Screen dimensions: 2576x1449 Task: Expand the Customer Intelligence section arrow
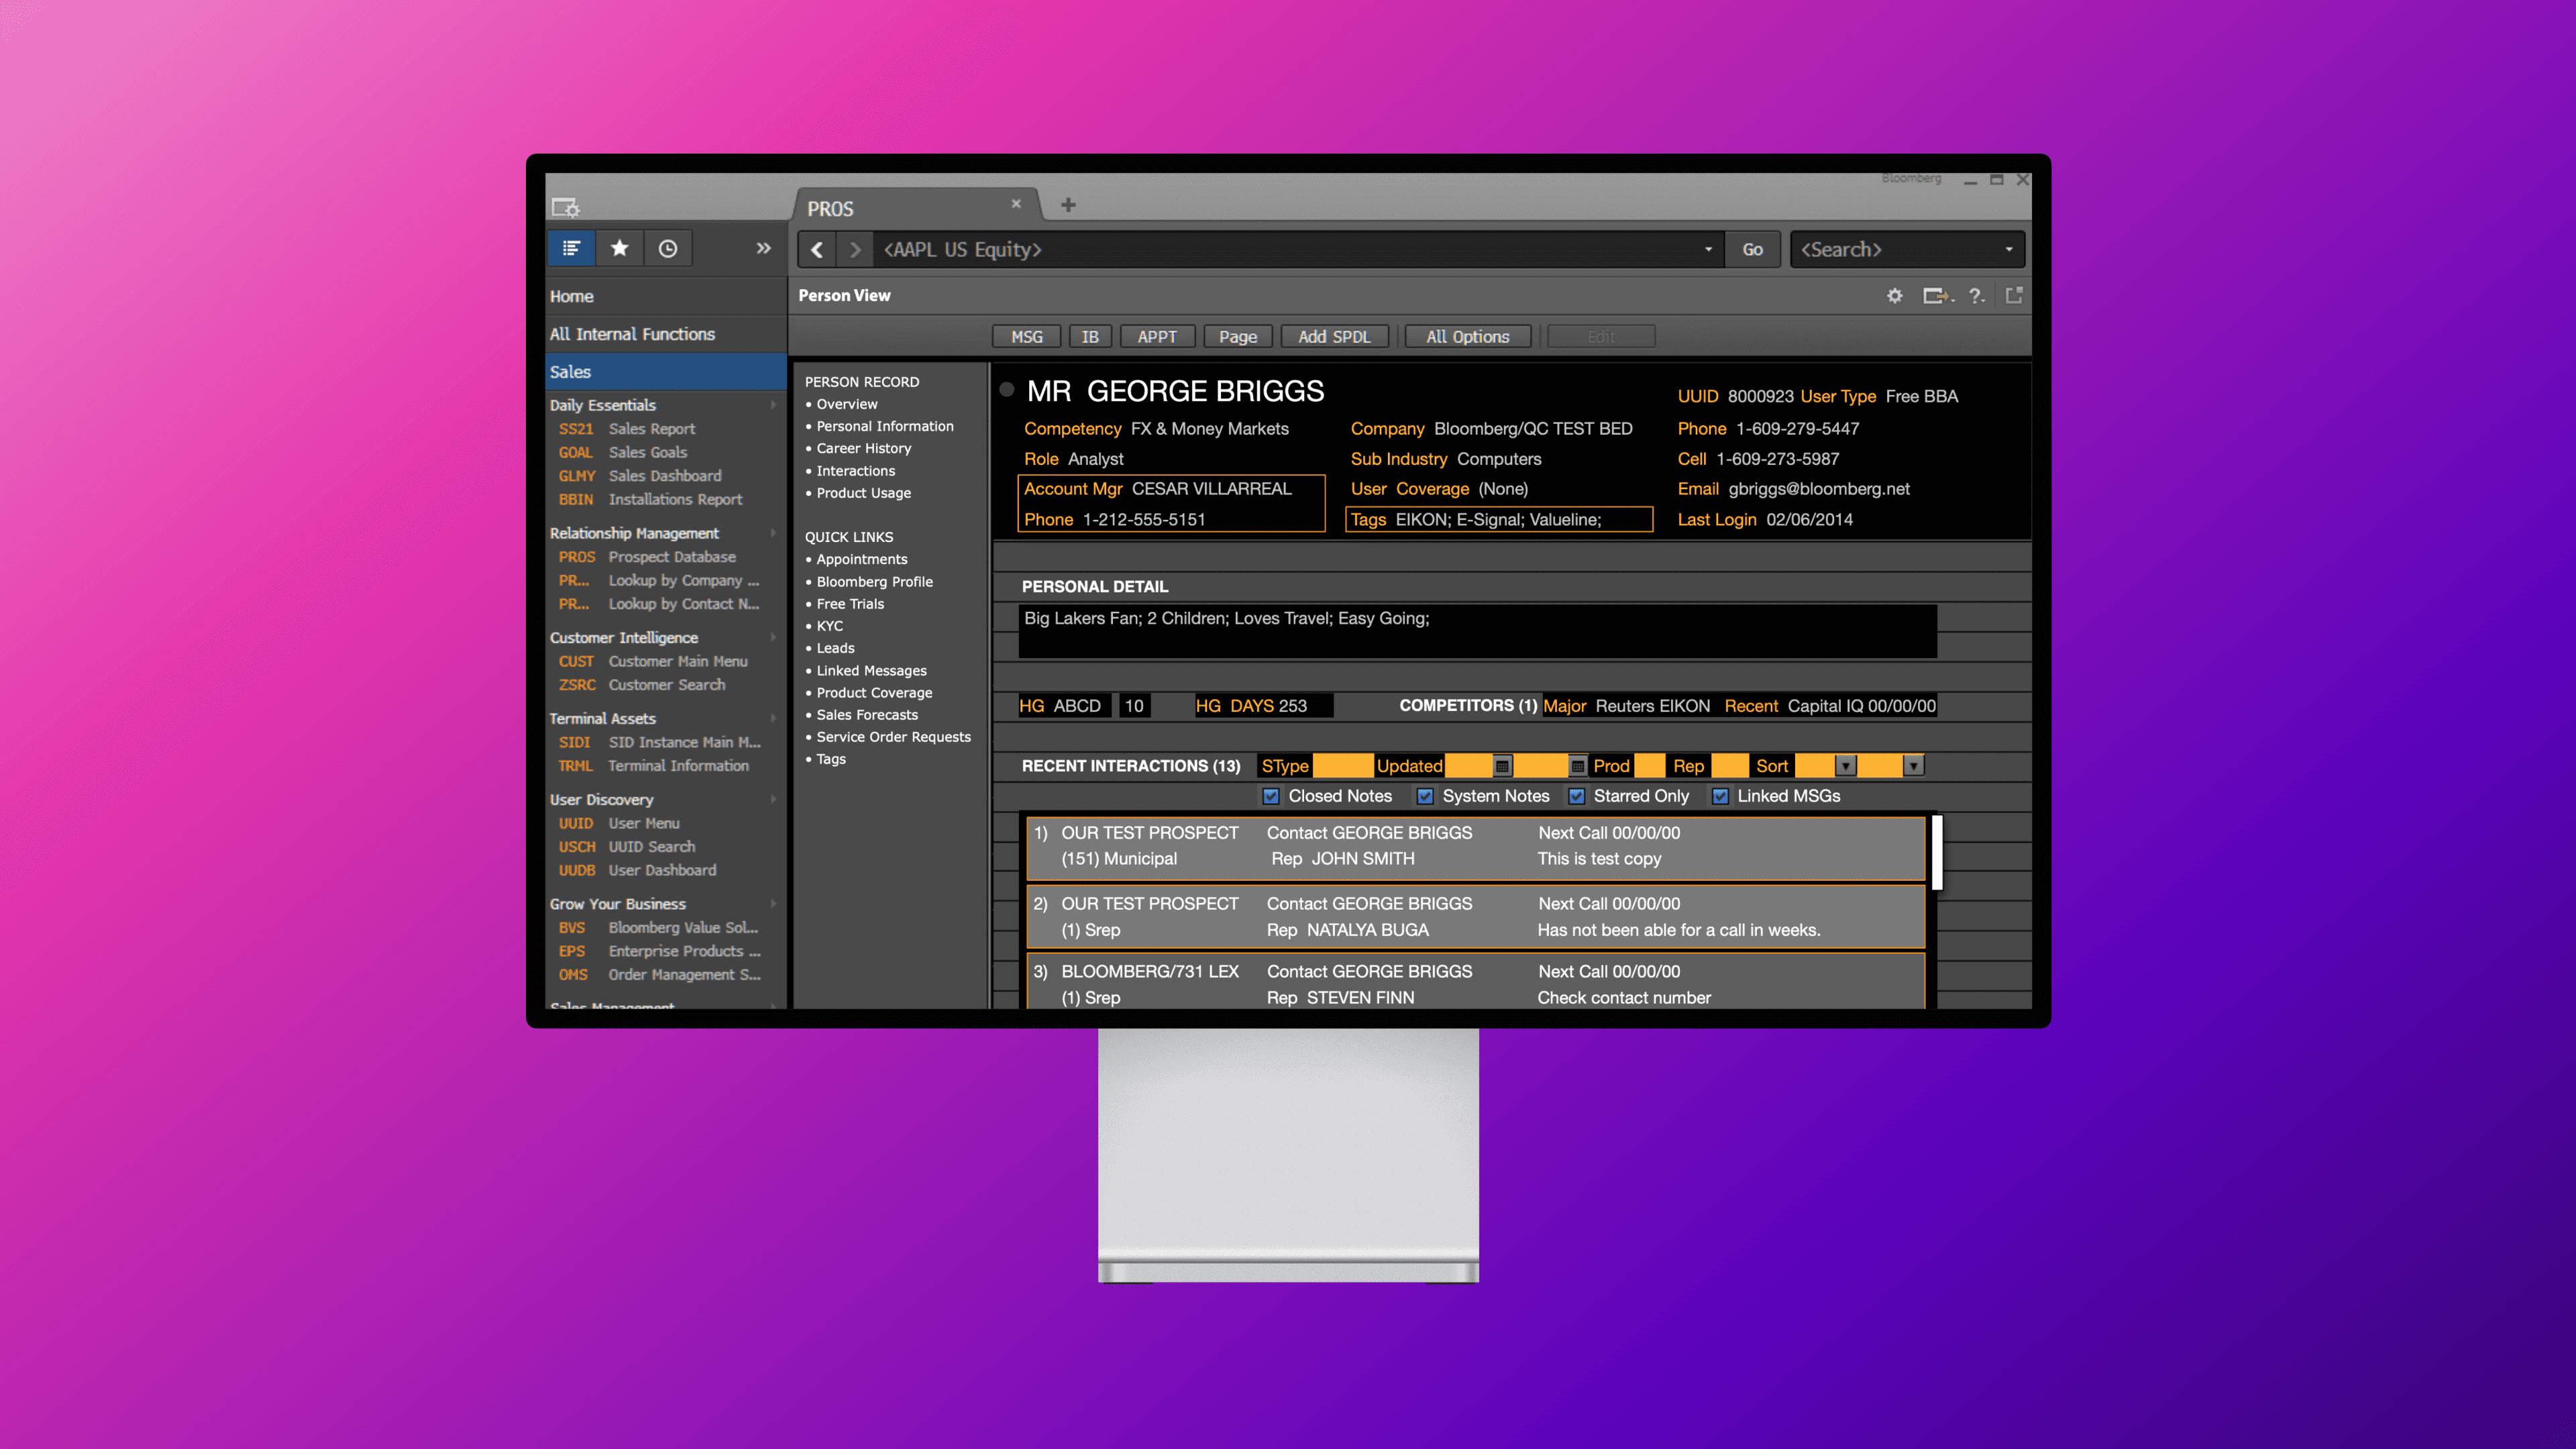pos(773,637)
